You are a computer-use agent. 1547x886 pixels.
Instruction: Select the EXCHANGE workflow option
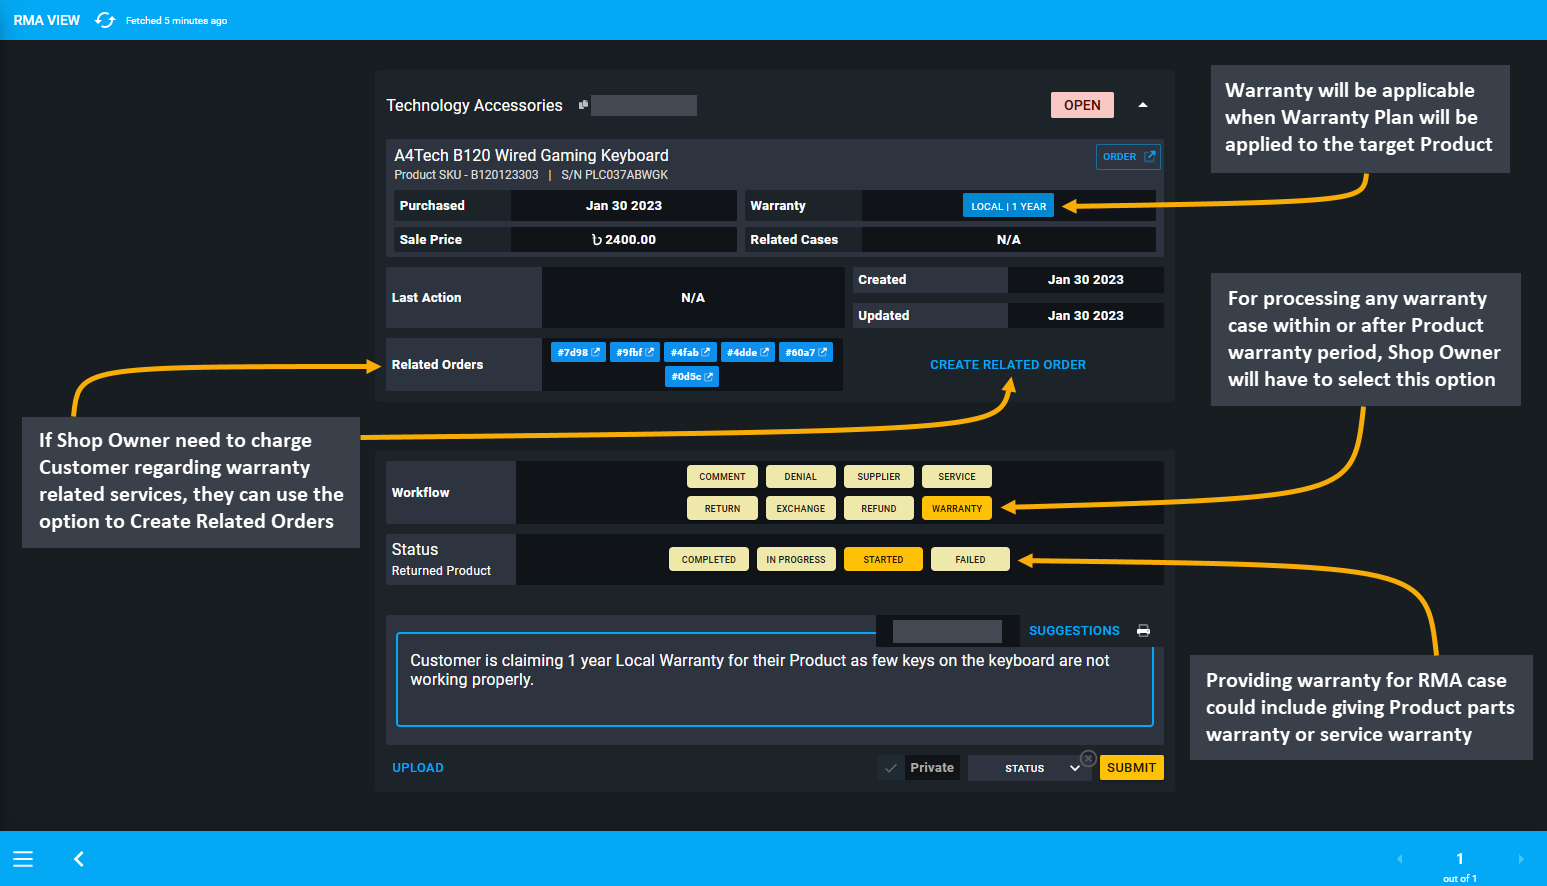pos(800,509)
